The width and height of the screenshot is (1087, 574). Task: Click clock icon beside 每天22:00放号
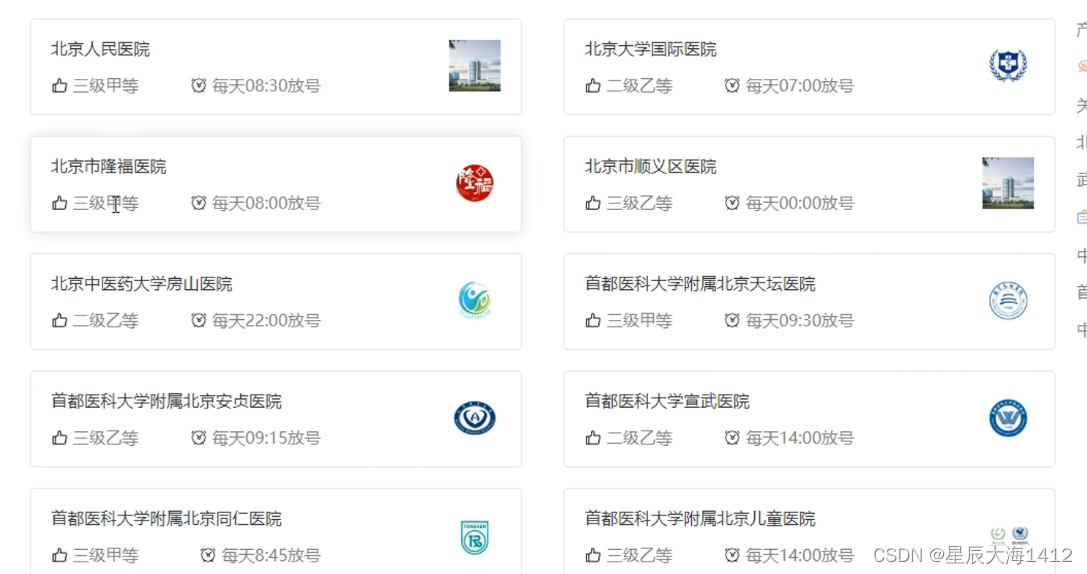pyautogui.click(x=199, y=320)
